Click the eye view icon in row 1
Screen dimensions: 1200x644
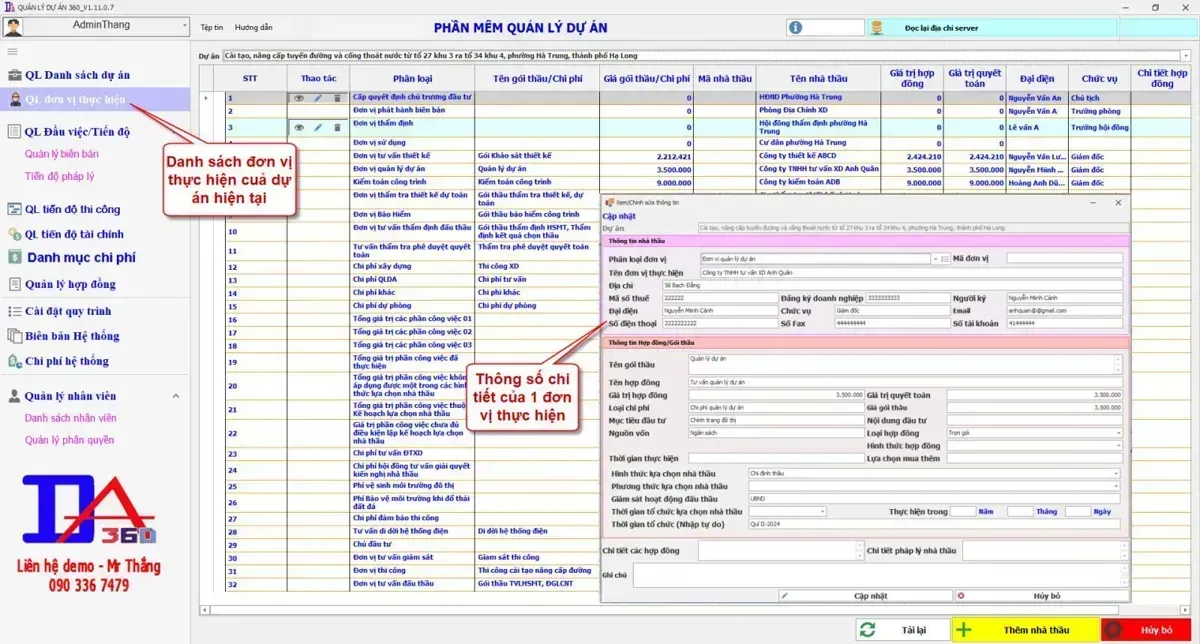pyautogui.click(x=298, y=98)
